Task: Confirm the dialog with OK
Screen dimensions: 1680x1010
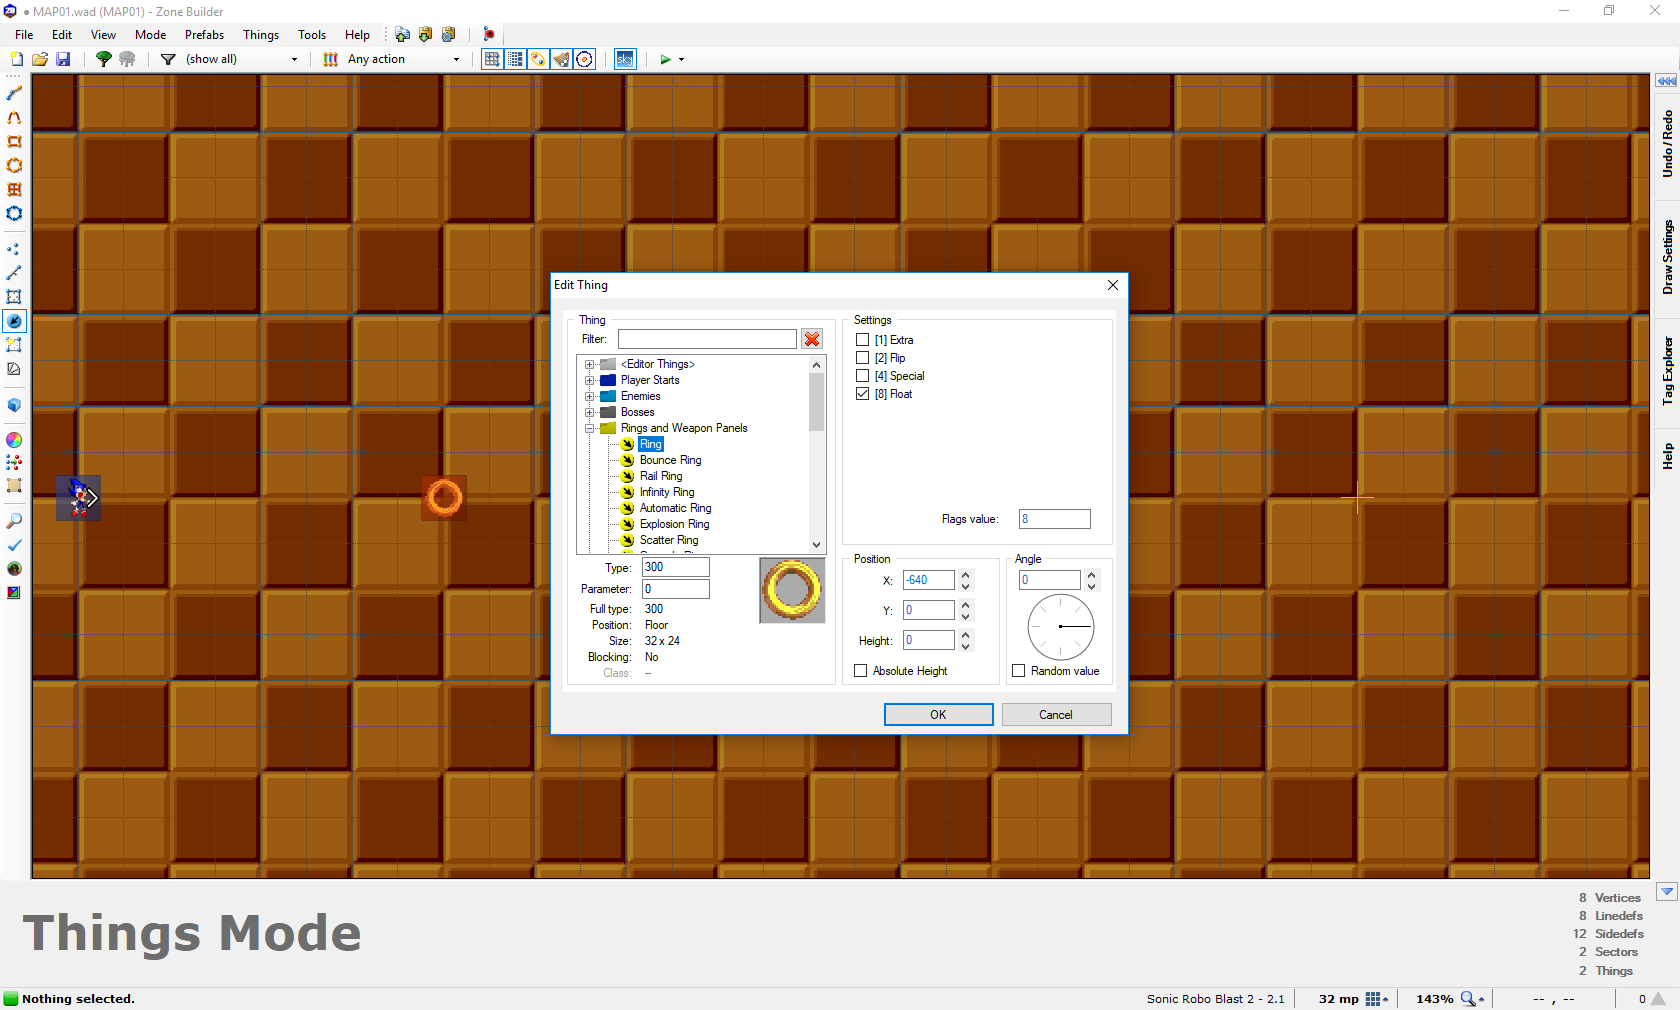Action: 938,715
